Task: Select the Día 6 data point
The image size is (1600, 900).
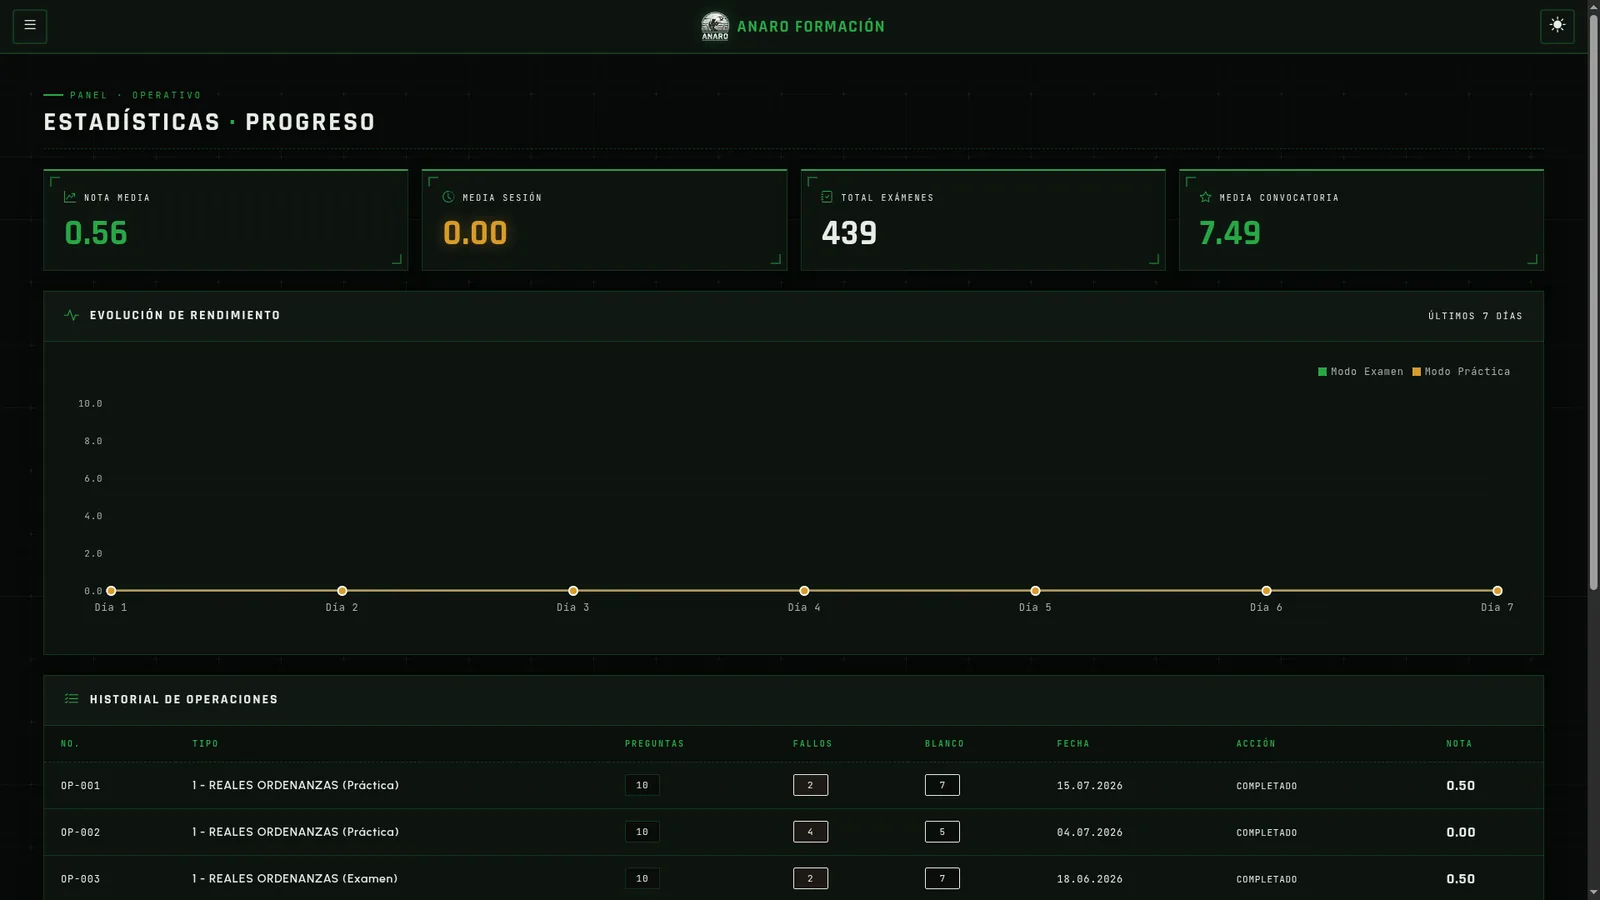Action: point(1266,591)
